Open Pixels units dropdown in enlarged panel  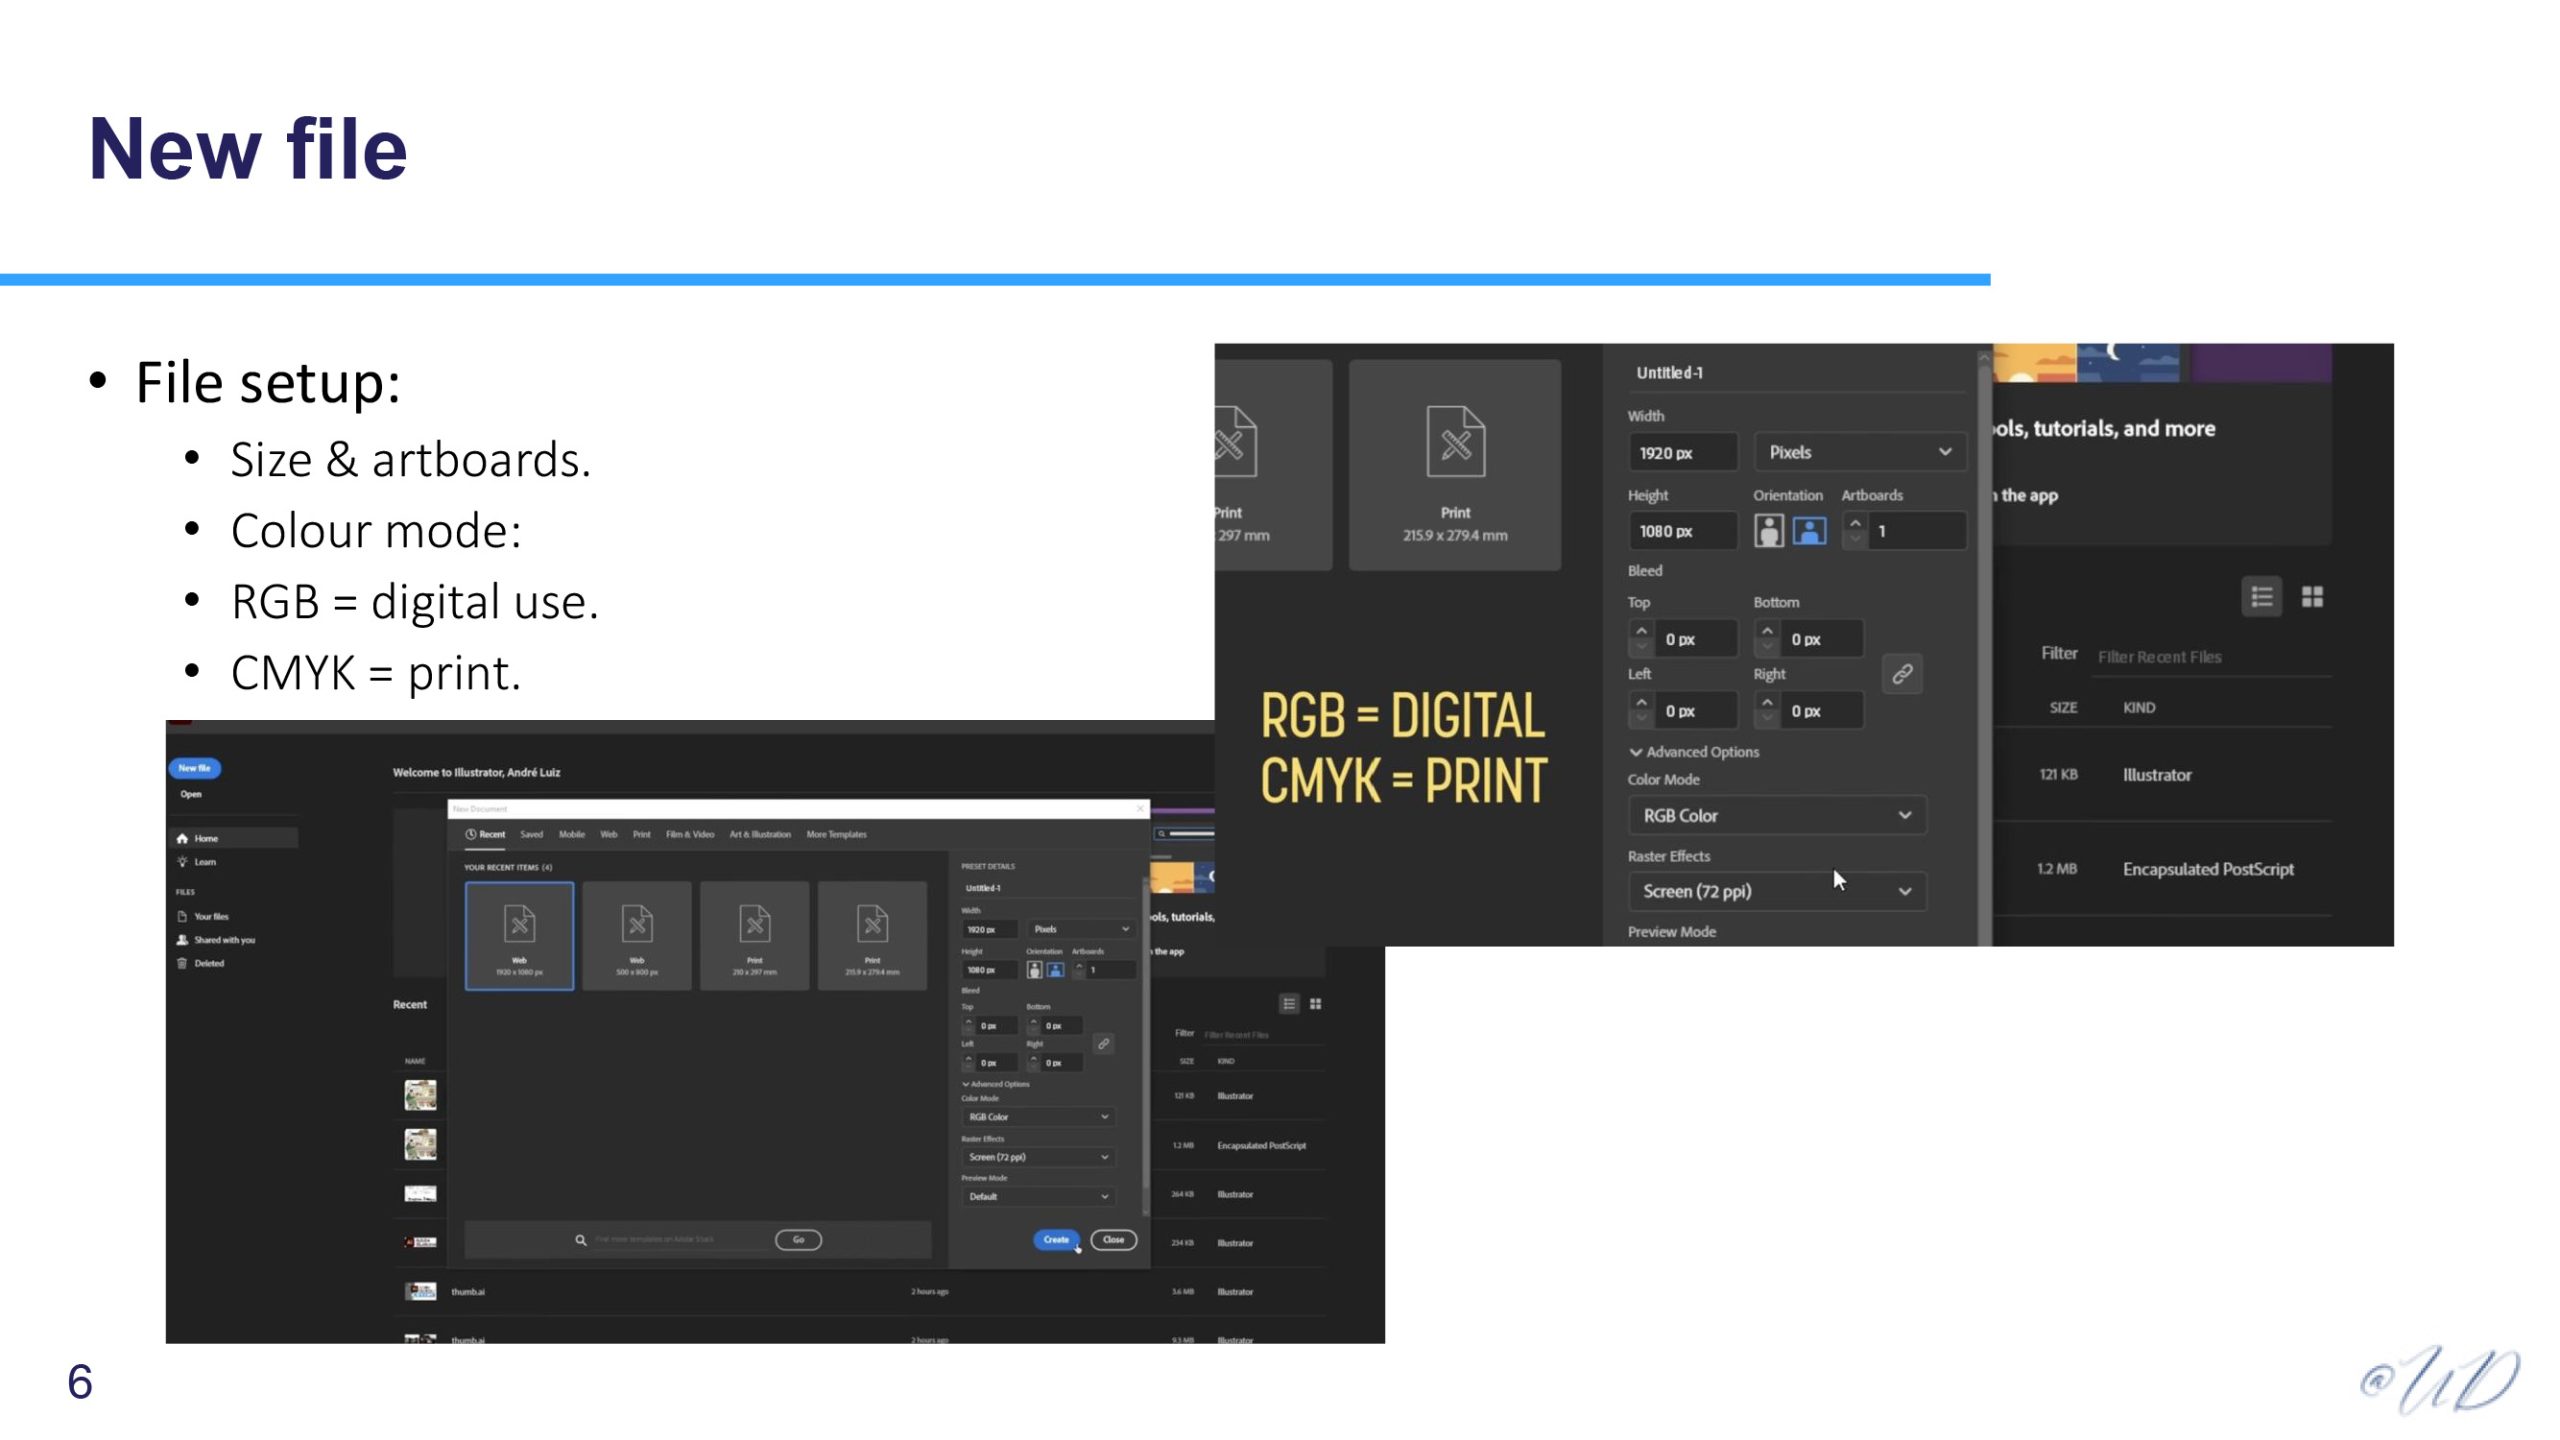(1859, 453)
